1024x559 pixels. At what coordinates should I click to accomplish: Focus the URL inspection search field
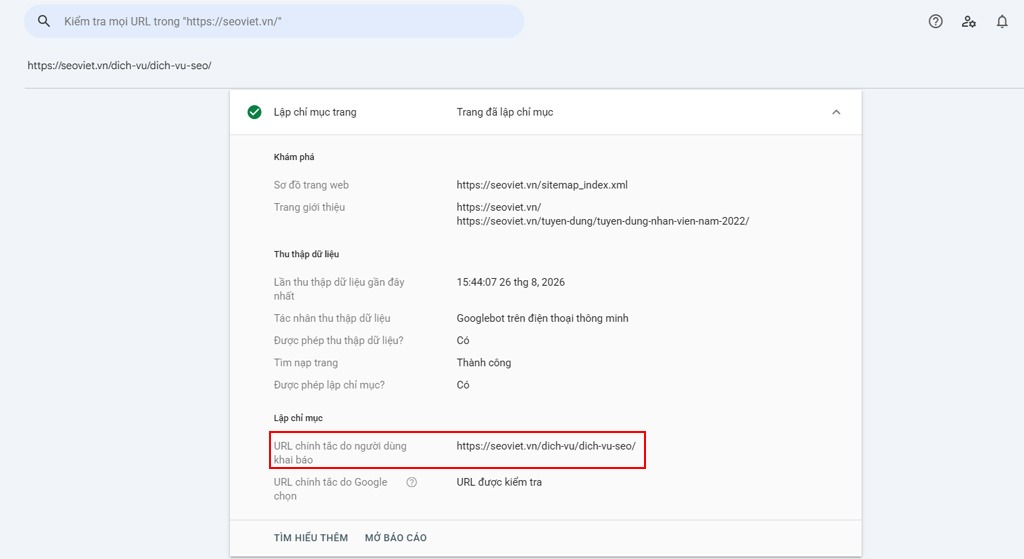[x=274, y=22]
